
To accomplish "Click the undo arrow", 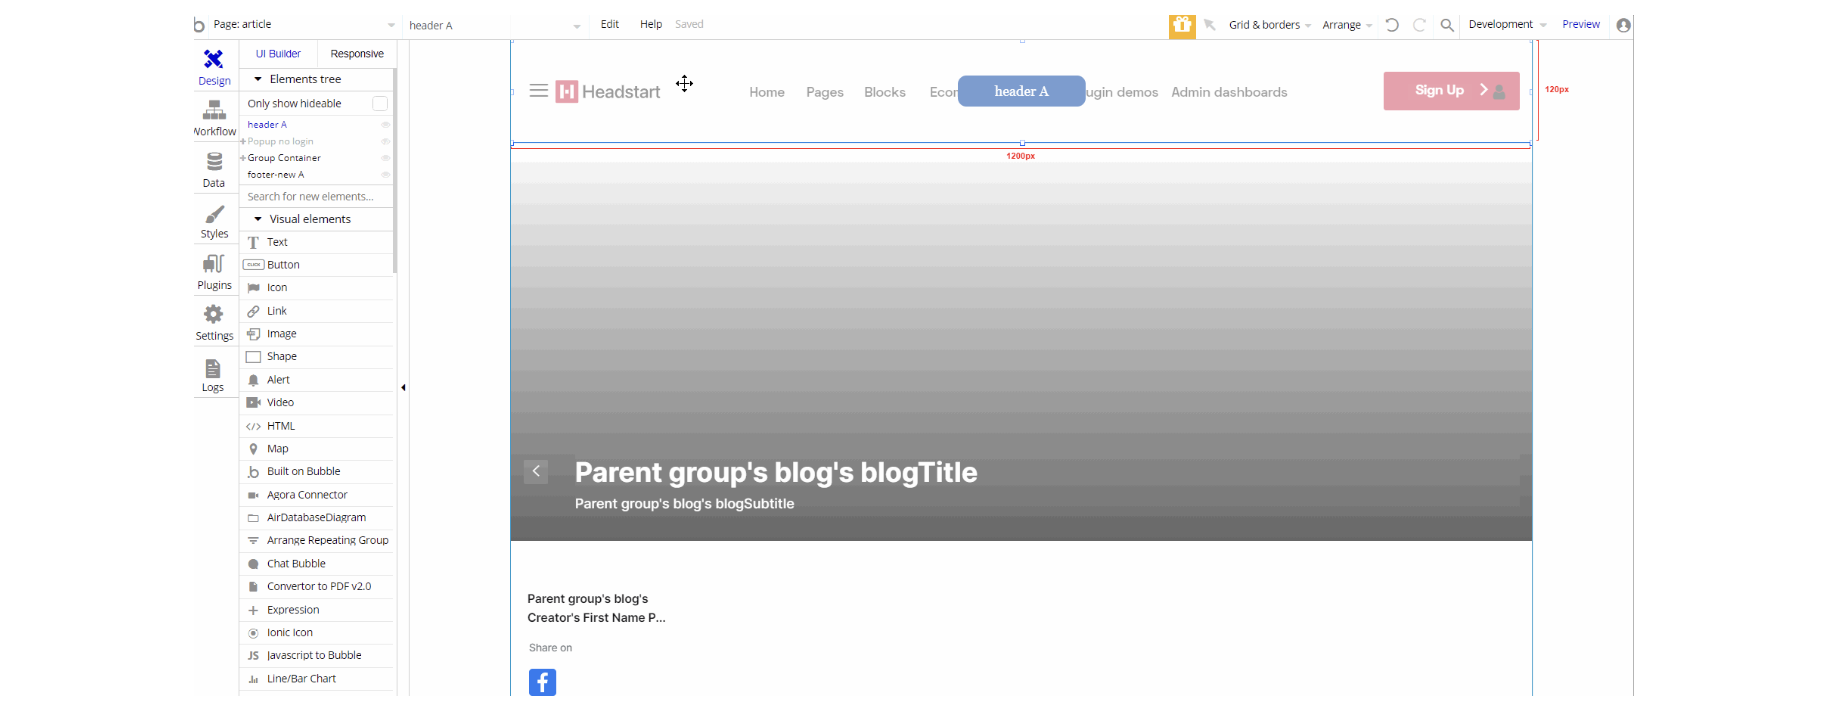I will click(x=1392, y=25).
